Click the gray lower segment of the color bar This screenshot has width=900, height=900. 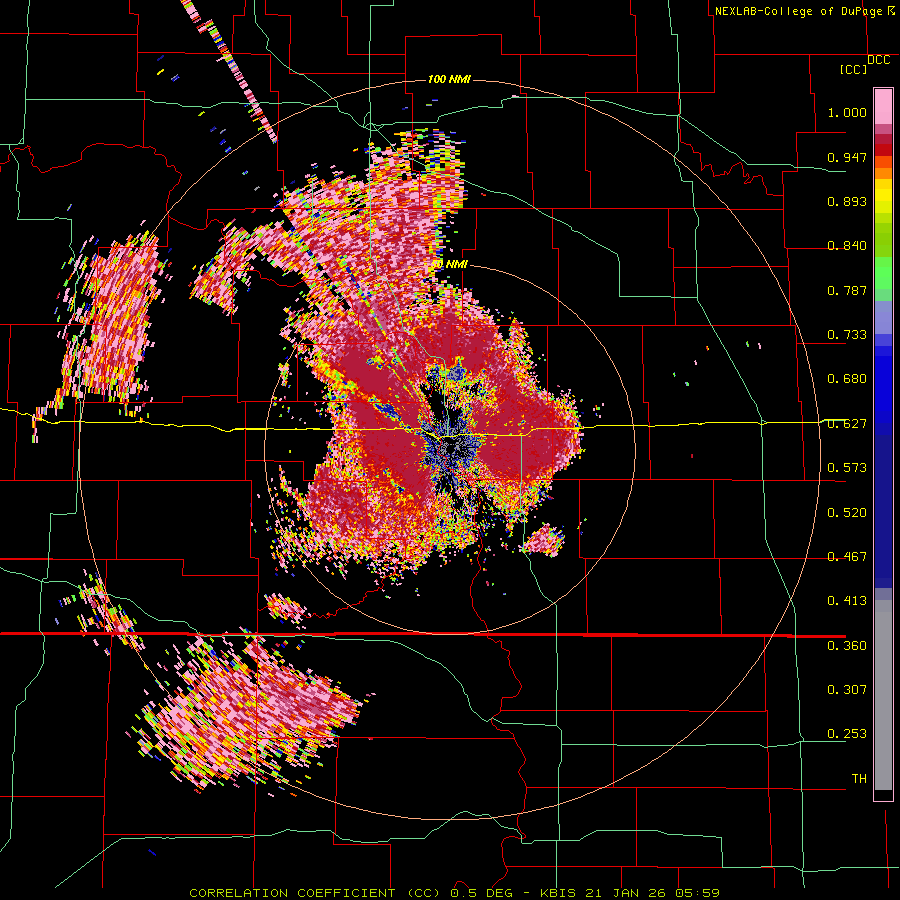click(x=883, y=695)
